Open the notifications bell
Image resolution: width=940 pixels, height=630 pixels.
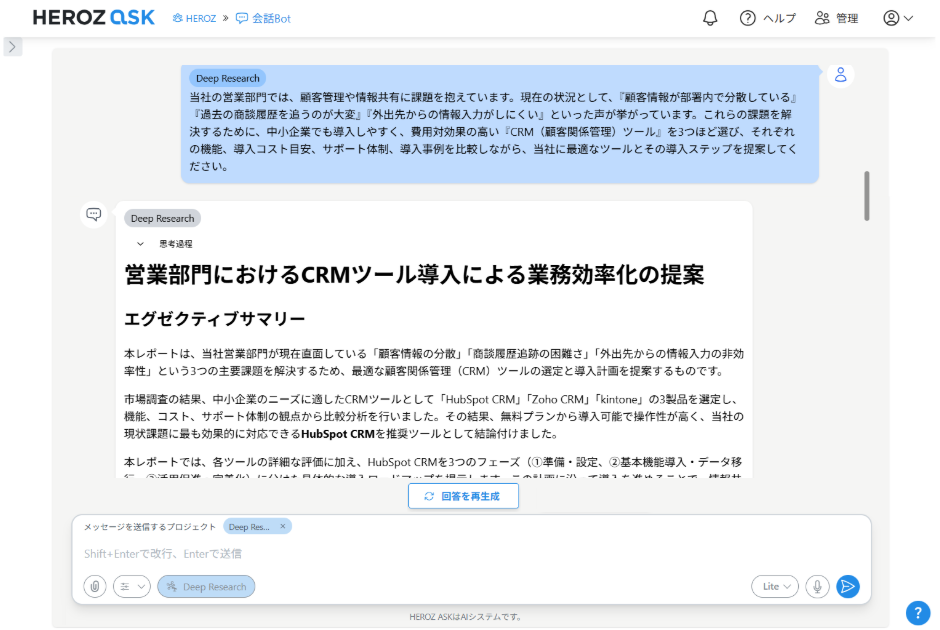(710, 18)
